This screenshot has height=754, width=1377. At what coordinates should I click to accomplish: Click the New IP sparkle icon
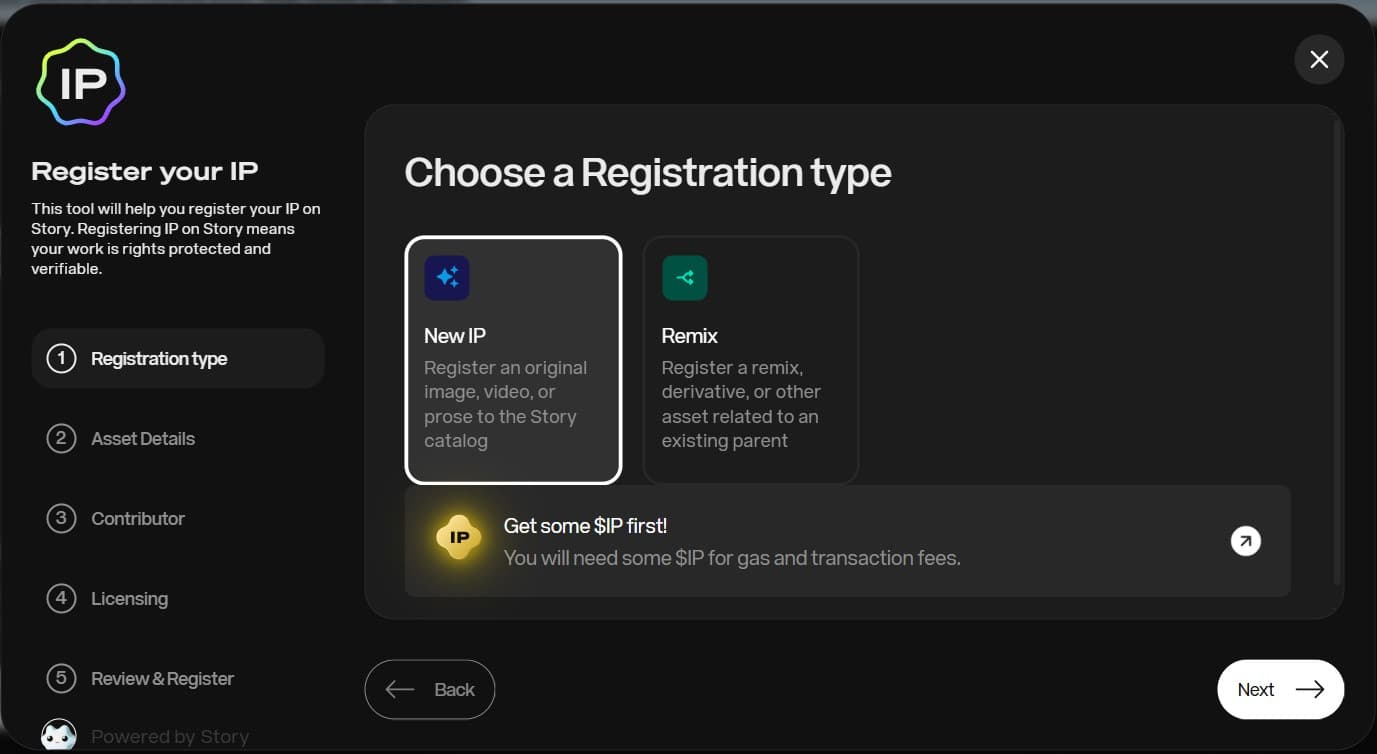[447, 278]
